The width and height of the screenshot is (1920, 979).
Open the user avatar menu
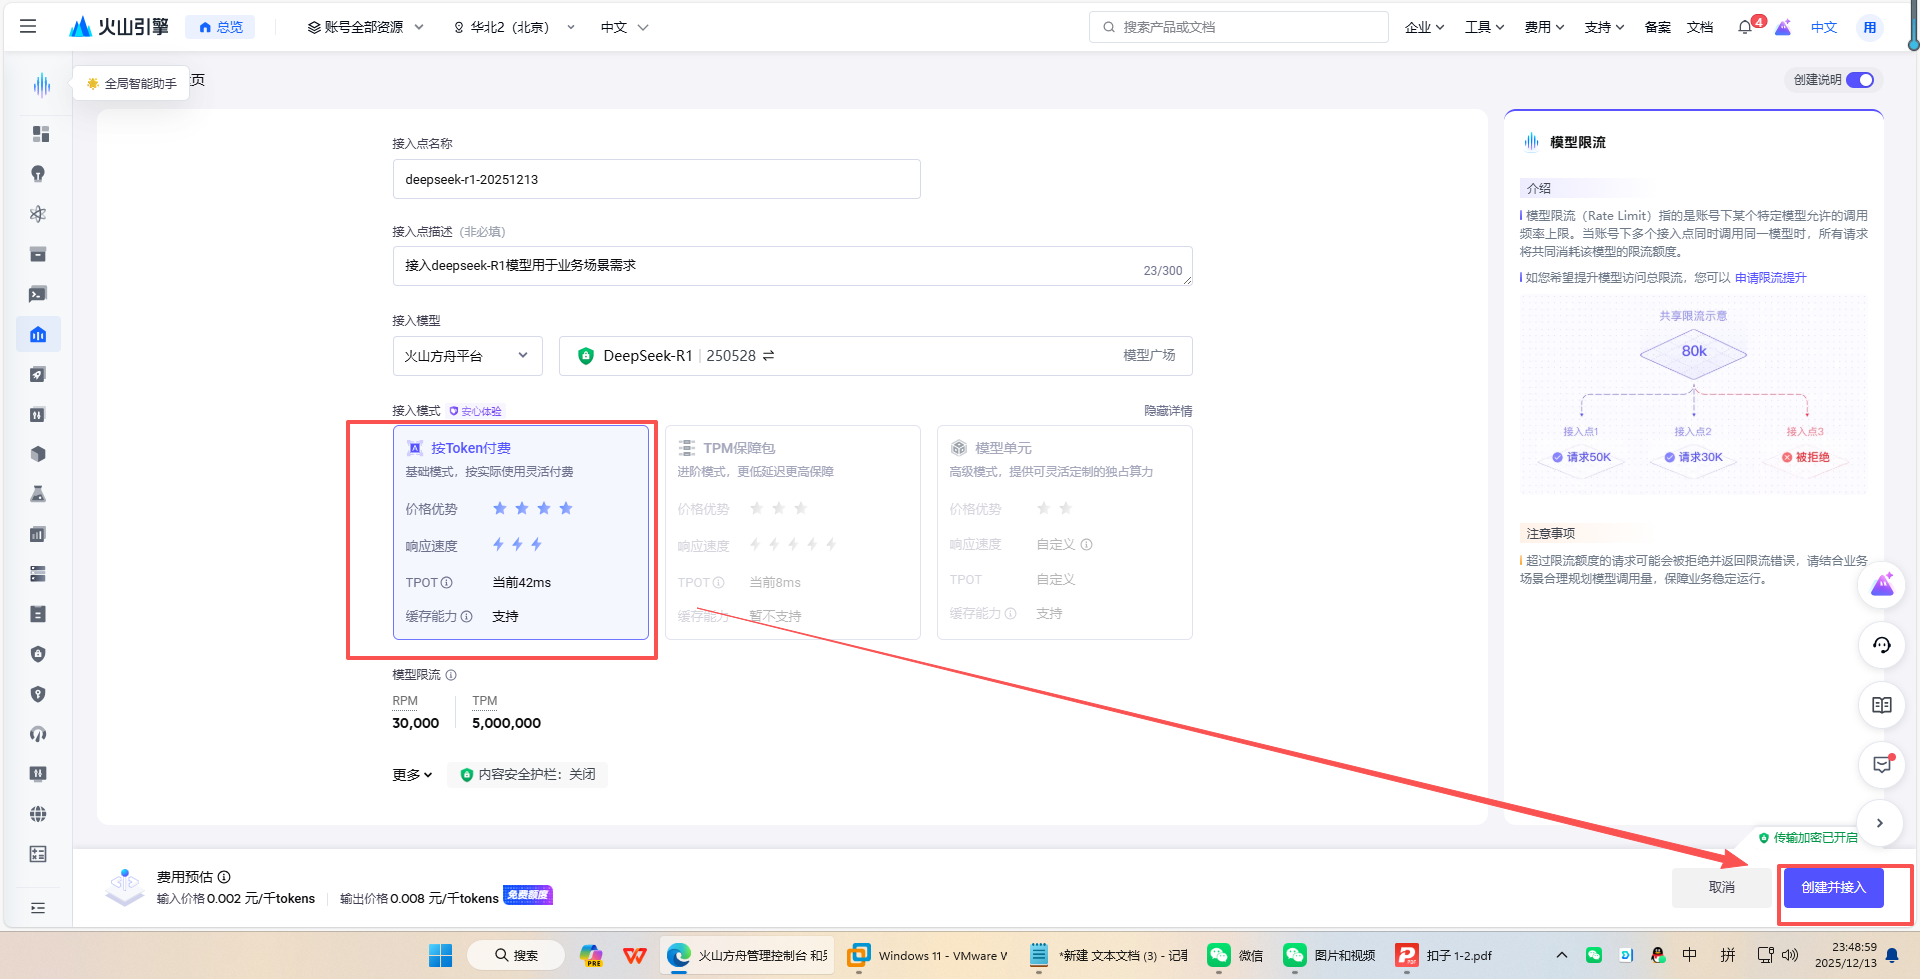click(1869, 27)
